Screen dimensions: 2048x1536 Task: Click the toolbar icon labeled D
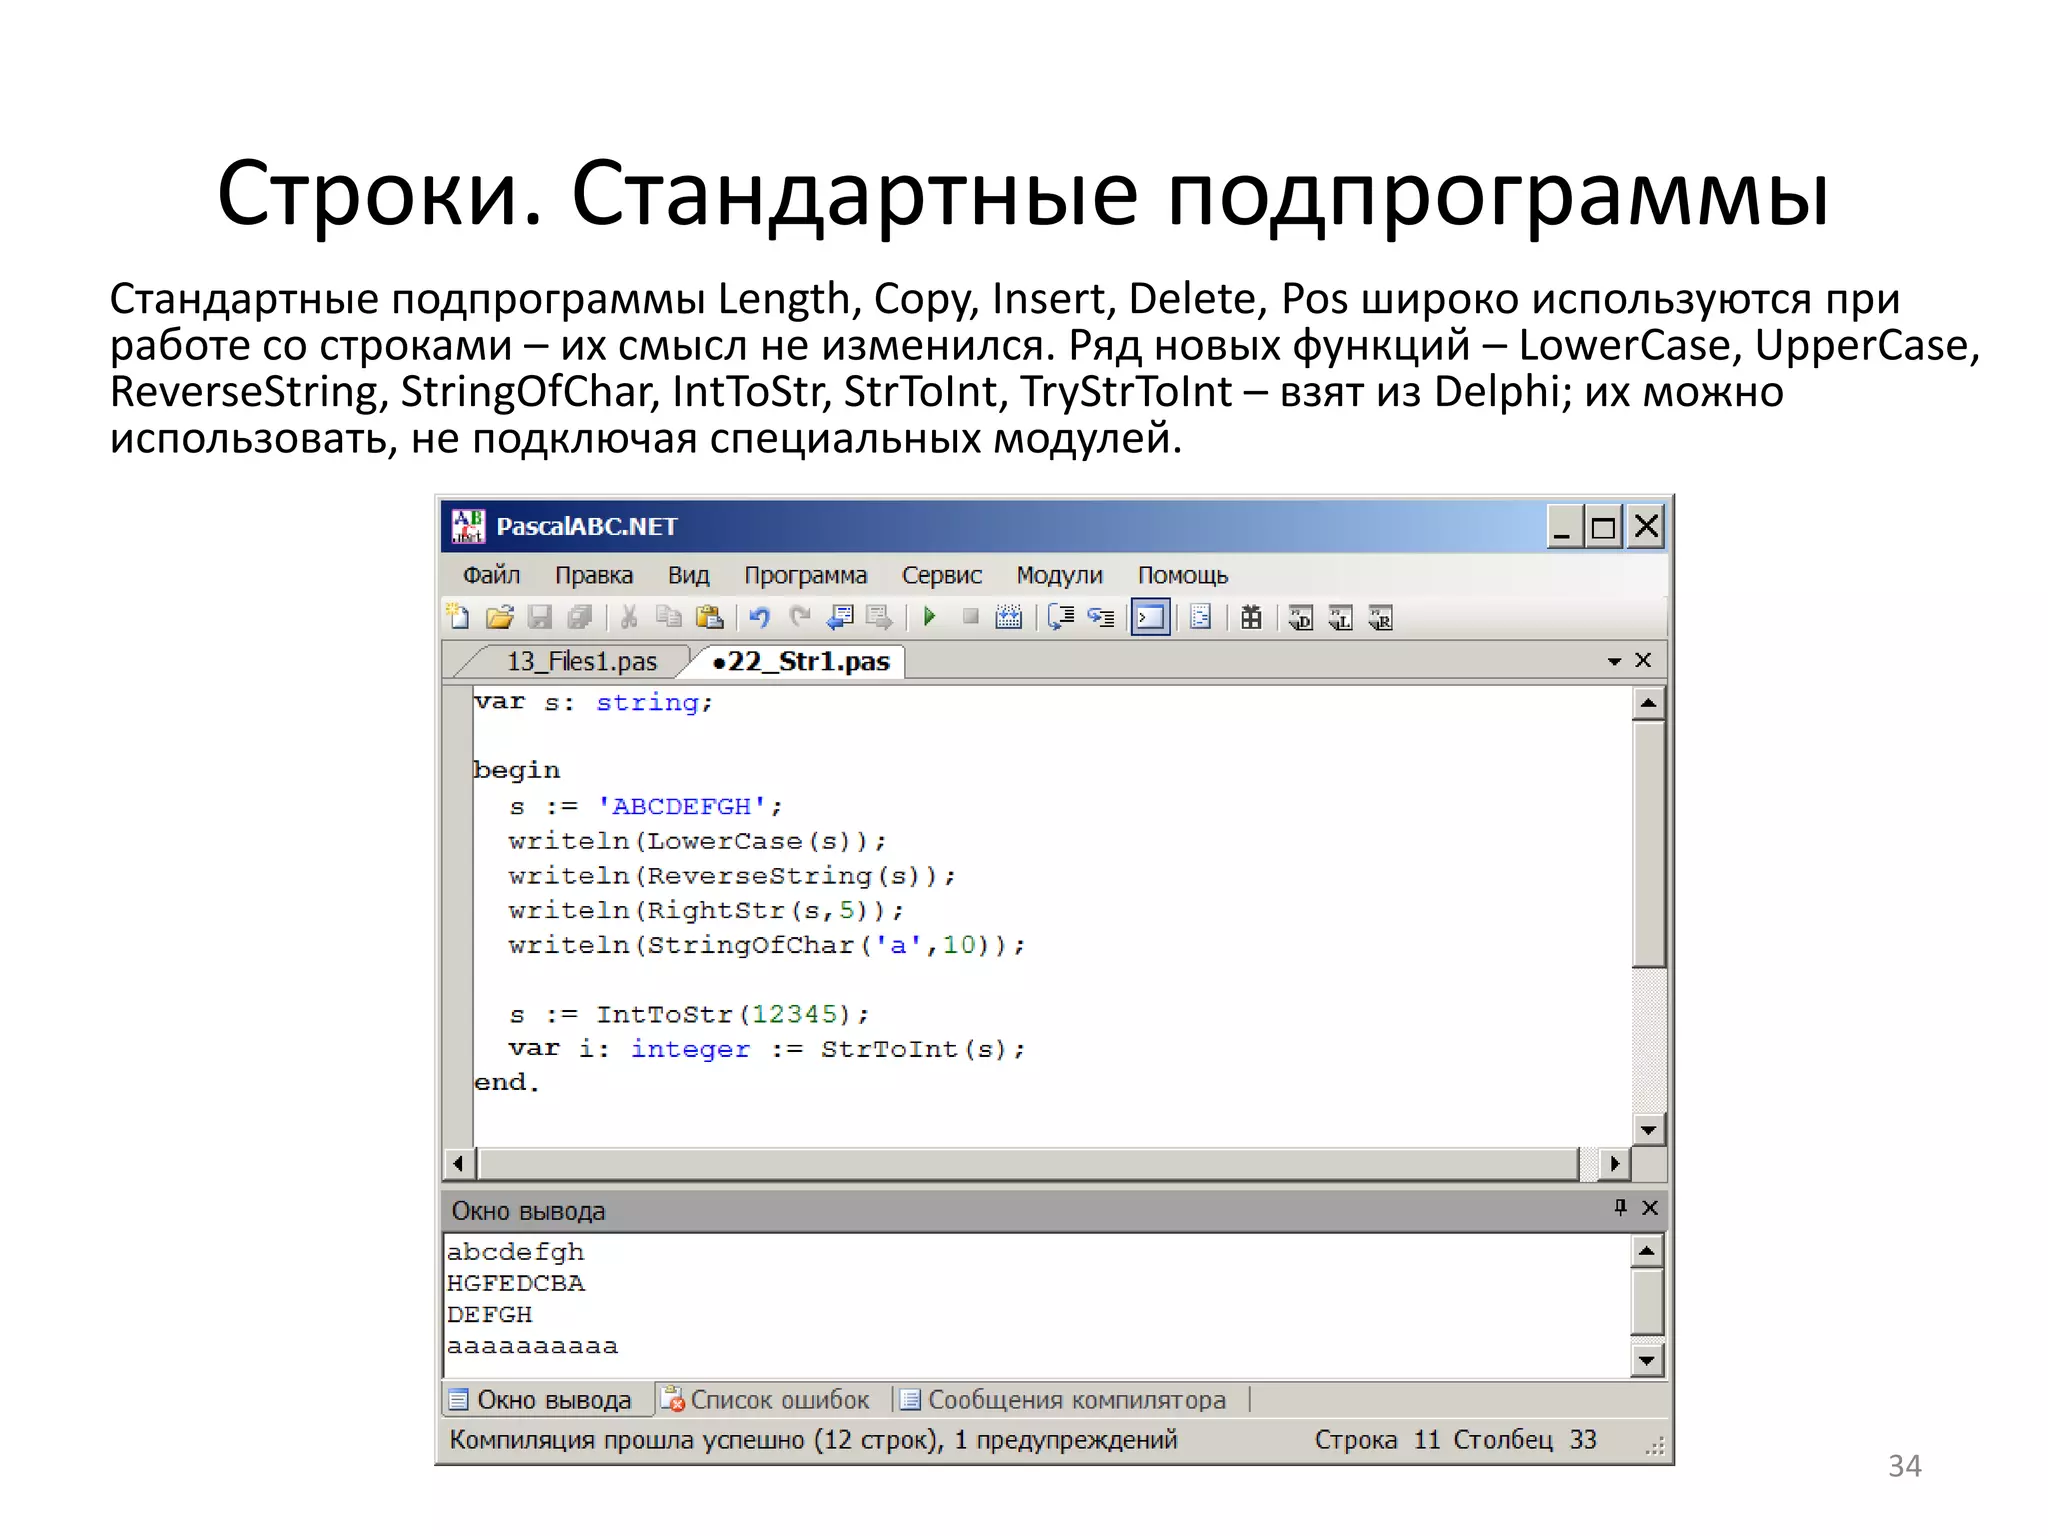[1301, 618]
